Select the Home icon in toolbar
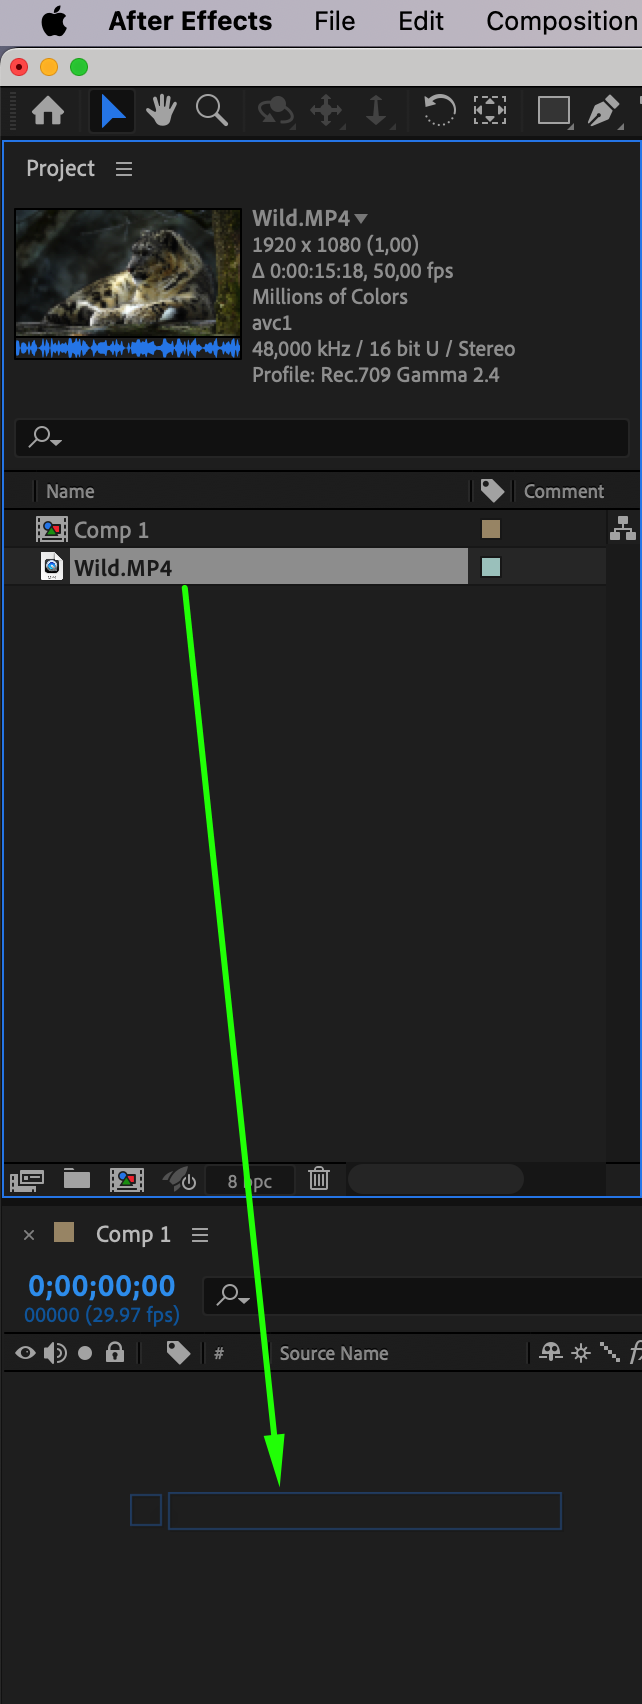The image size is (642, 1704). click(x=48, y=110)
